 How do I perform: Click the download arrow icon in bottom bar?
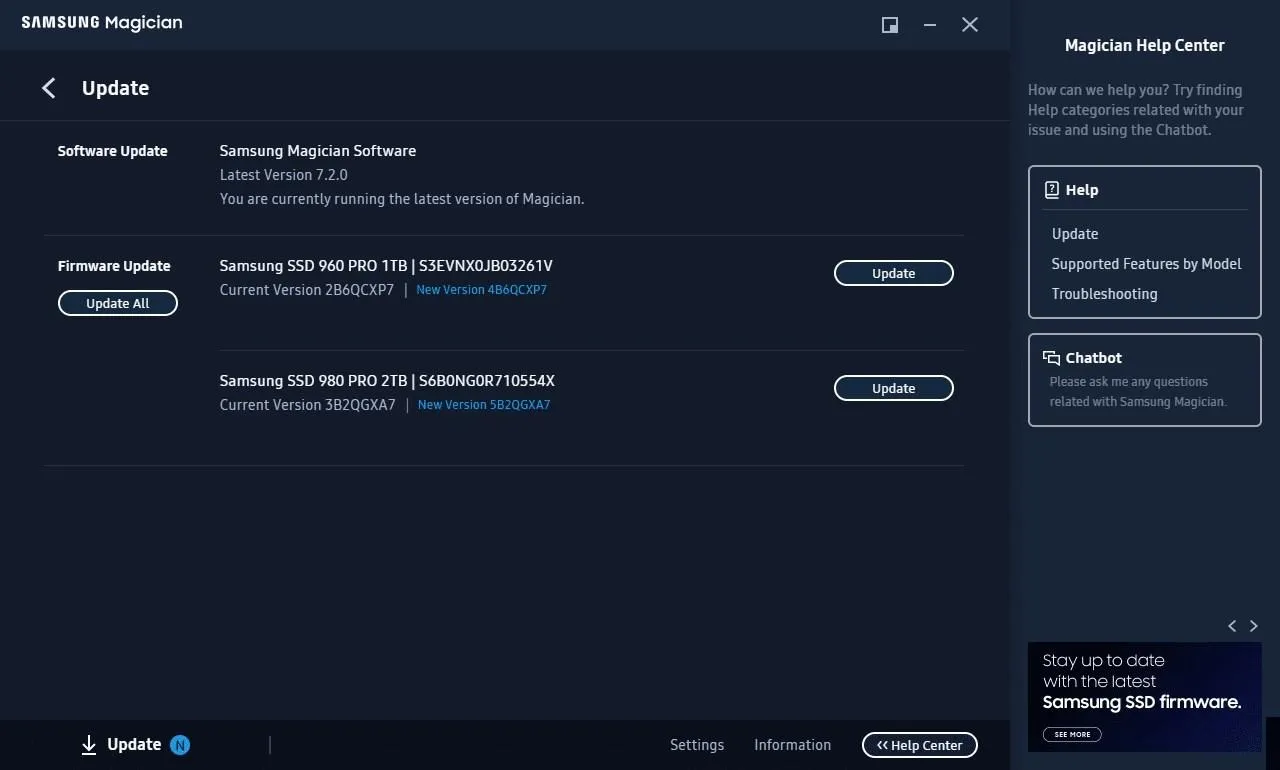tap(89, 745)
